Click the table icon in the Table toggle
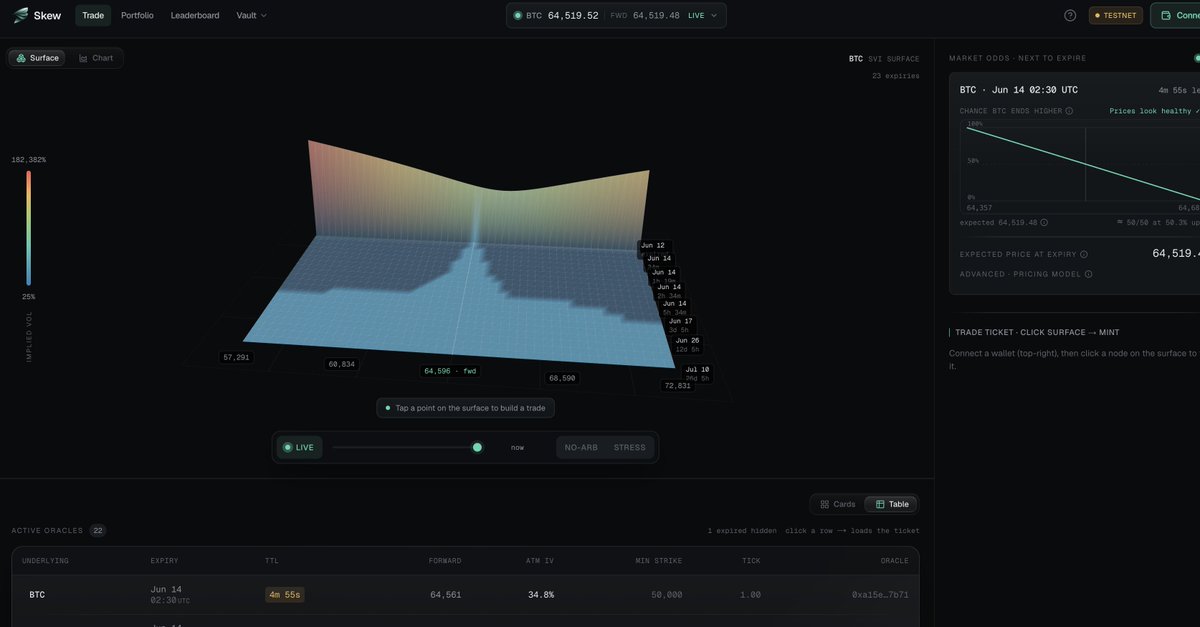 (880, 504)
